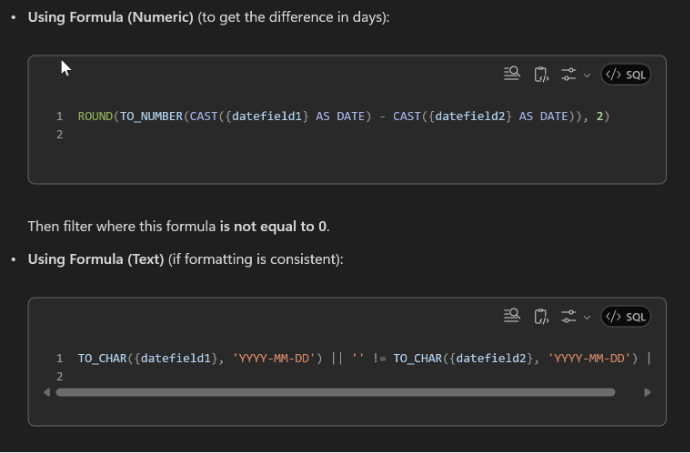
Task: Open the chevron dropdown in the TO_CHAR block toolbar
Action: point(586,317)
